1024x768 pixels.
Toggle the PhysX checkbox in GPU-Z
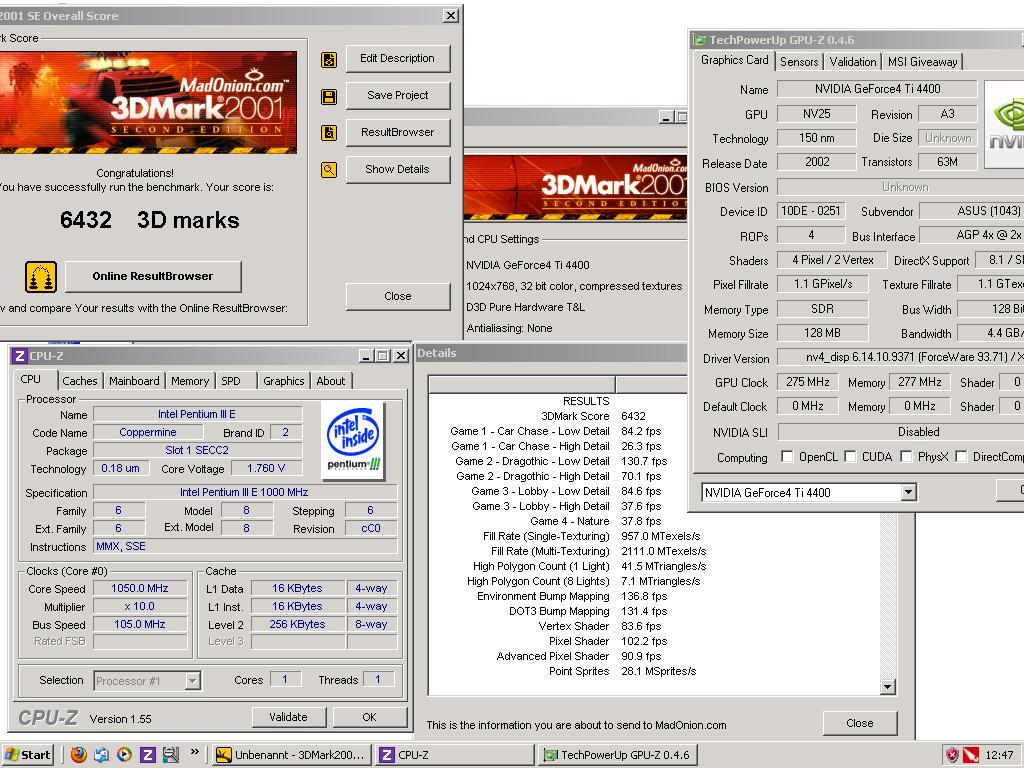click(x=906, y=456)
